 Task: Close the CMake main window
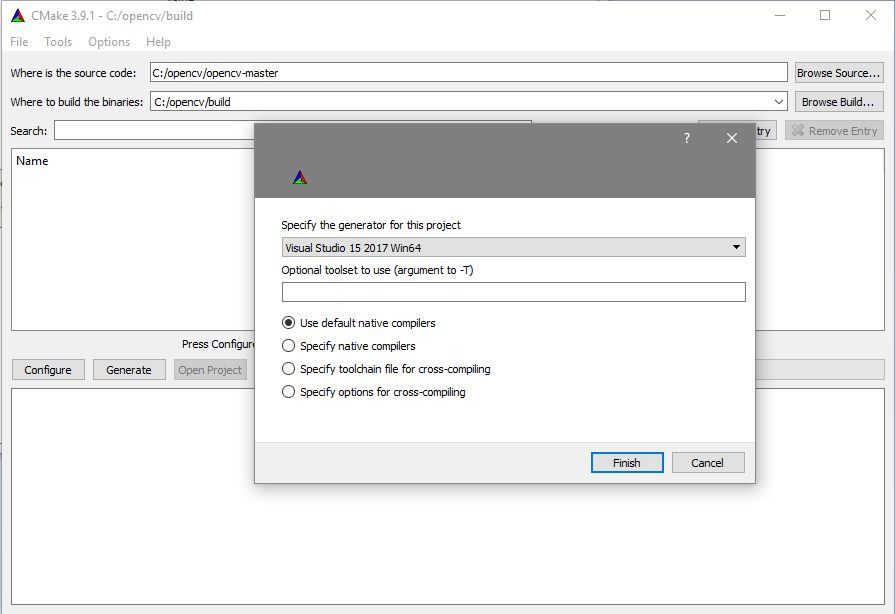point(870,15)
